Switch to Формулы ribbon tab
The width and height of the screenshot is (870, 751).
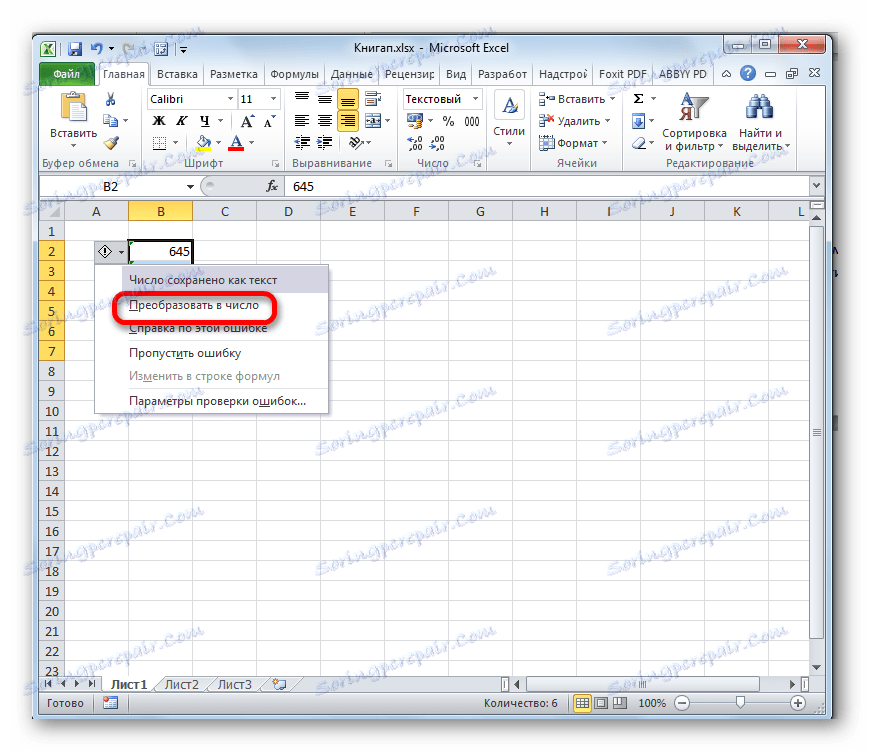294,74
